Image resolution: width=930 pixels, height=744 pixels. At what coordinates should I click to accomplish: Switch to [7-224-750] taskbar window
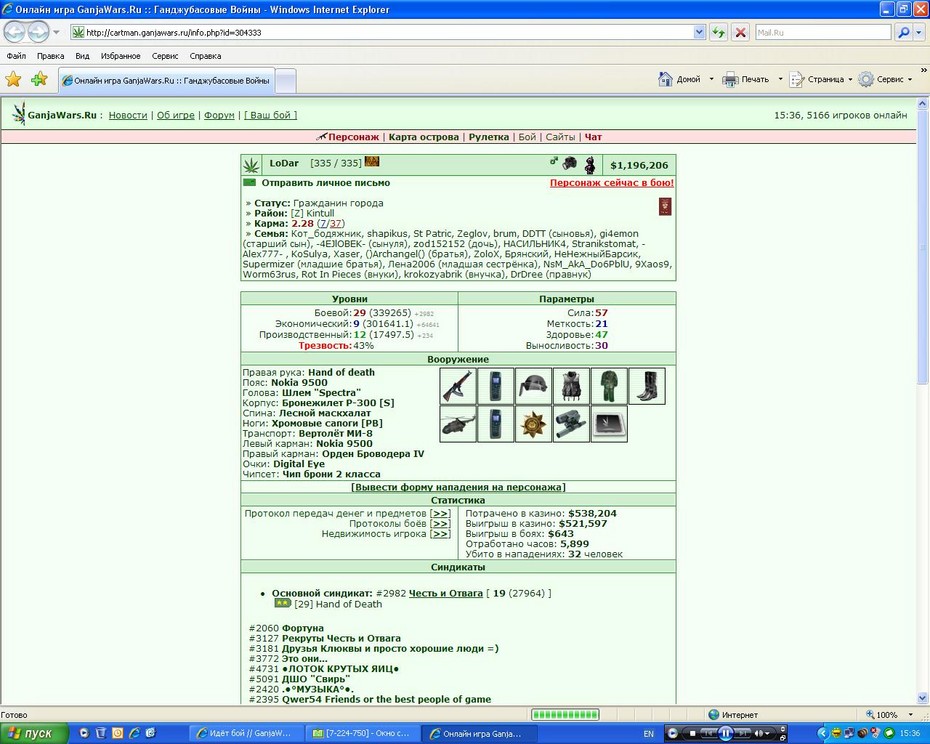[362, 734]
